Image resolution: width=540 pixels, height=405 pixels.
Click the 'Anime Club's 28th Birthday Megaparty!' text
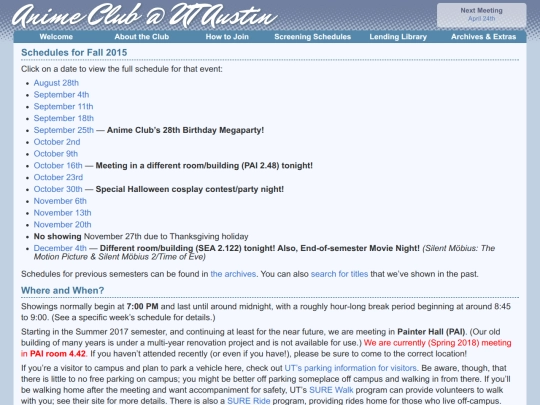click(185, 130)
